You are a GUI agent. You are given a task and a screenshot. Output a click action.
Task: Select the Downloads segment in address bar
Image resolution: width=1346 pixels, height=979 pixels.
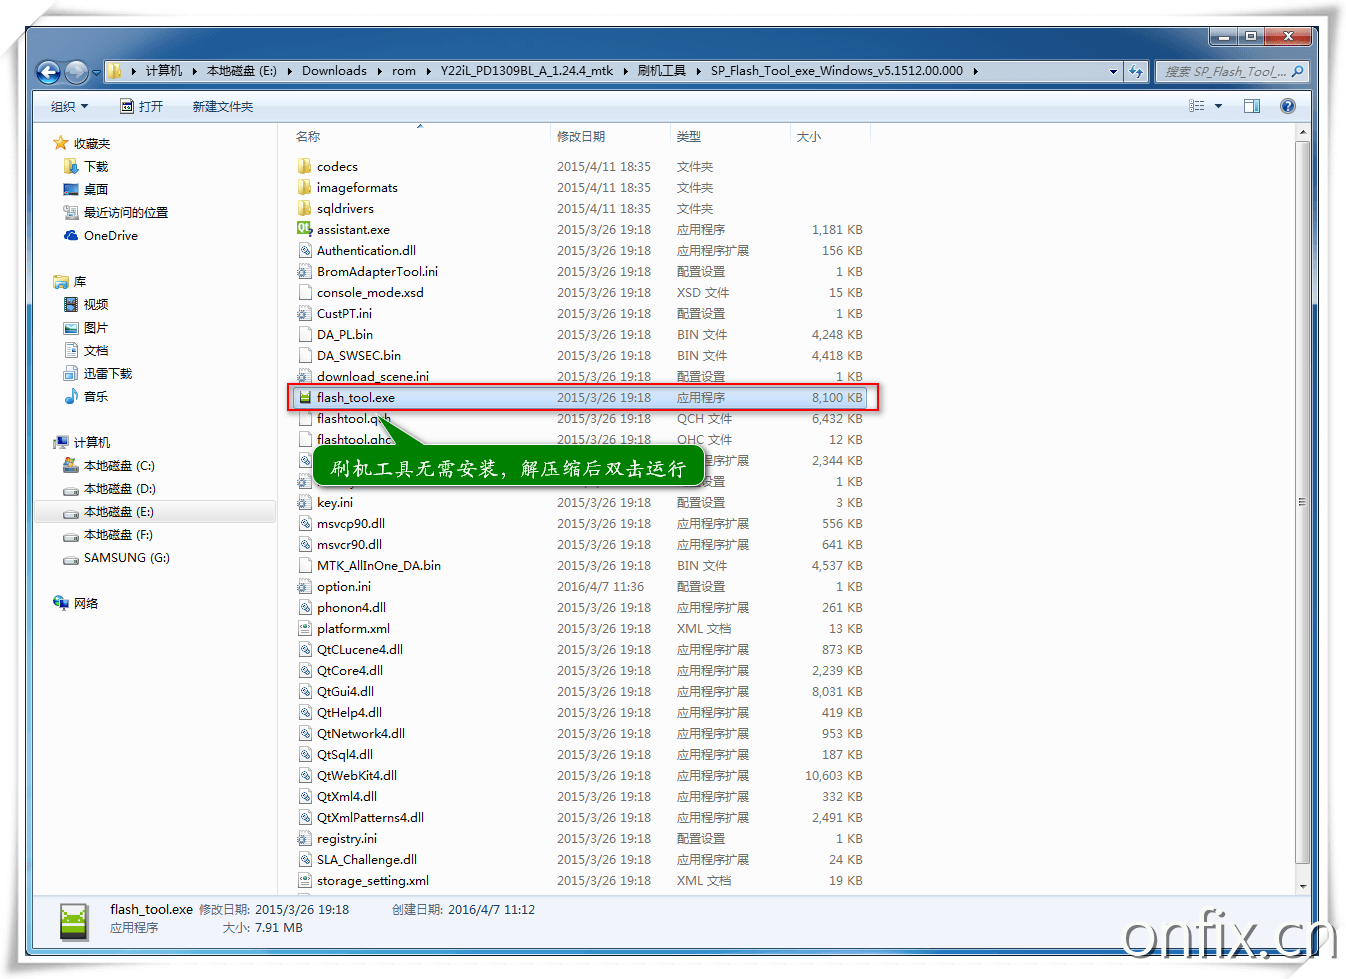click(334, 71)
